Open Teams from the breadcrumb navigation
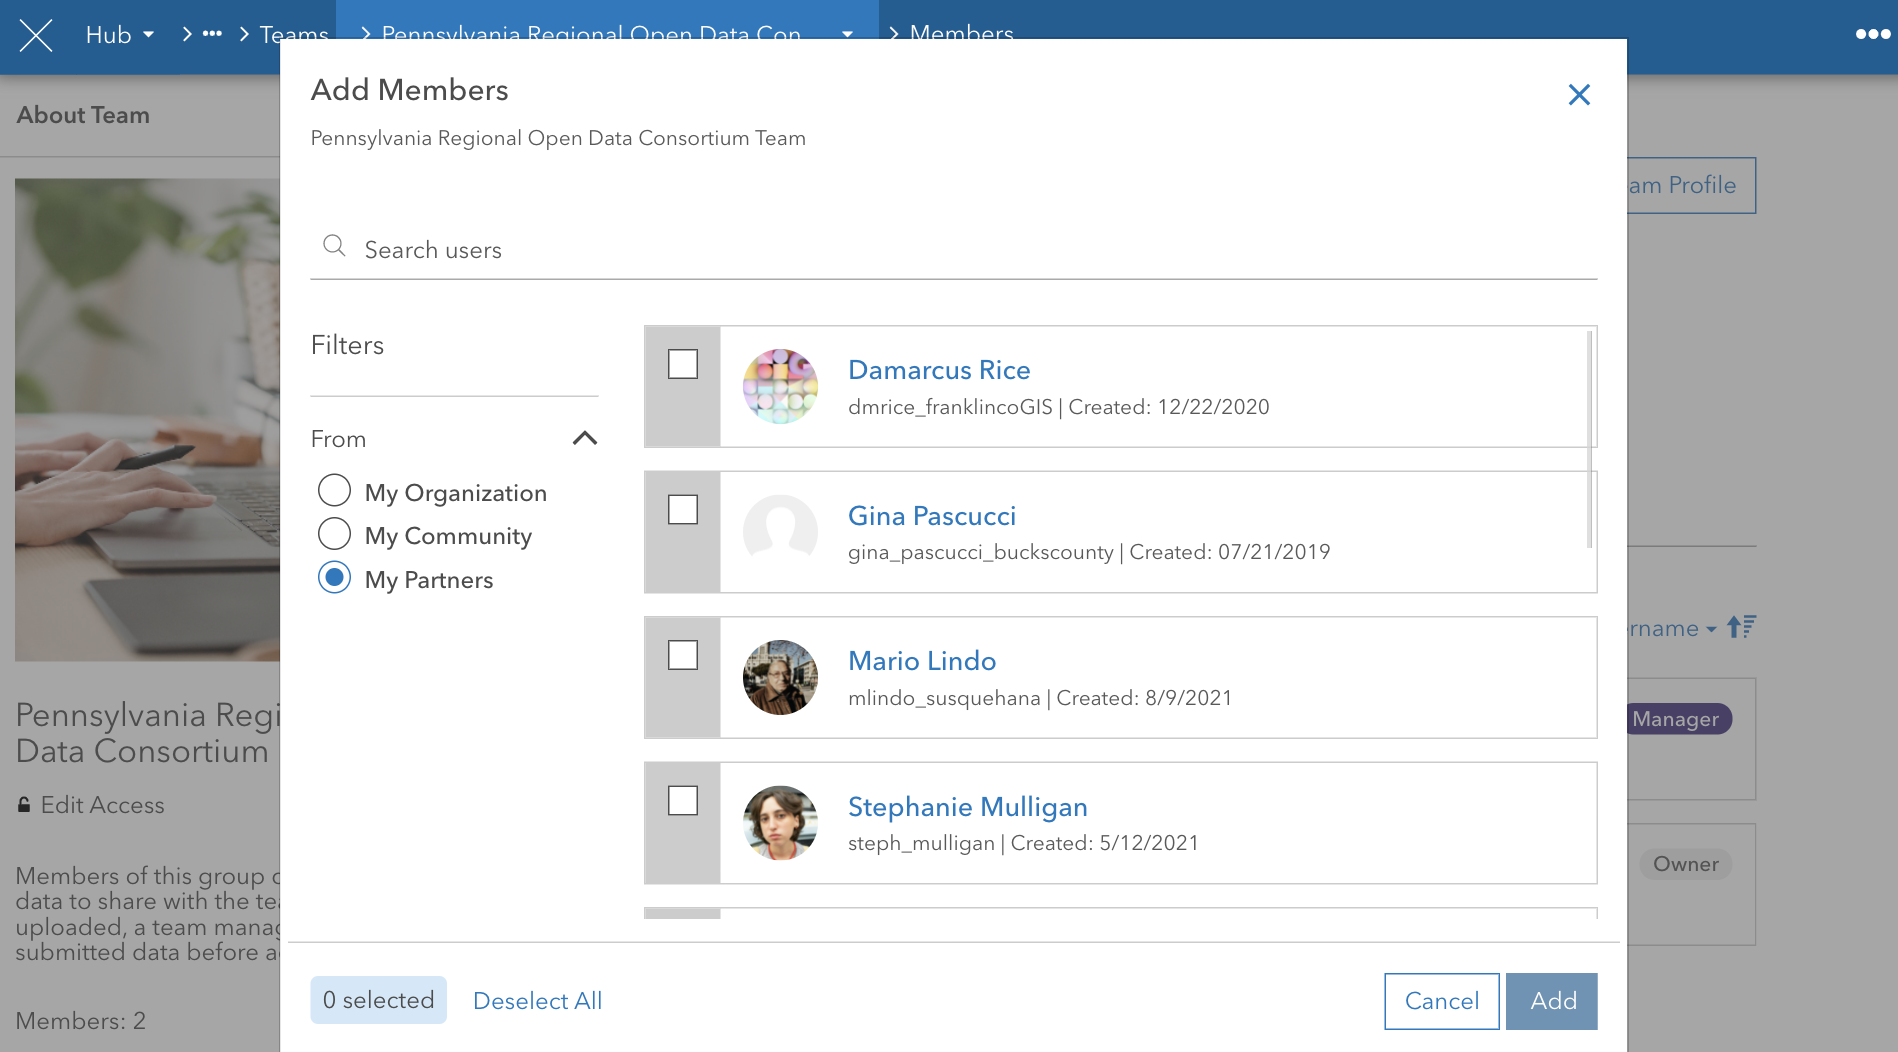This screenshot has width=1898, height=1052. [x=293, y=33]
